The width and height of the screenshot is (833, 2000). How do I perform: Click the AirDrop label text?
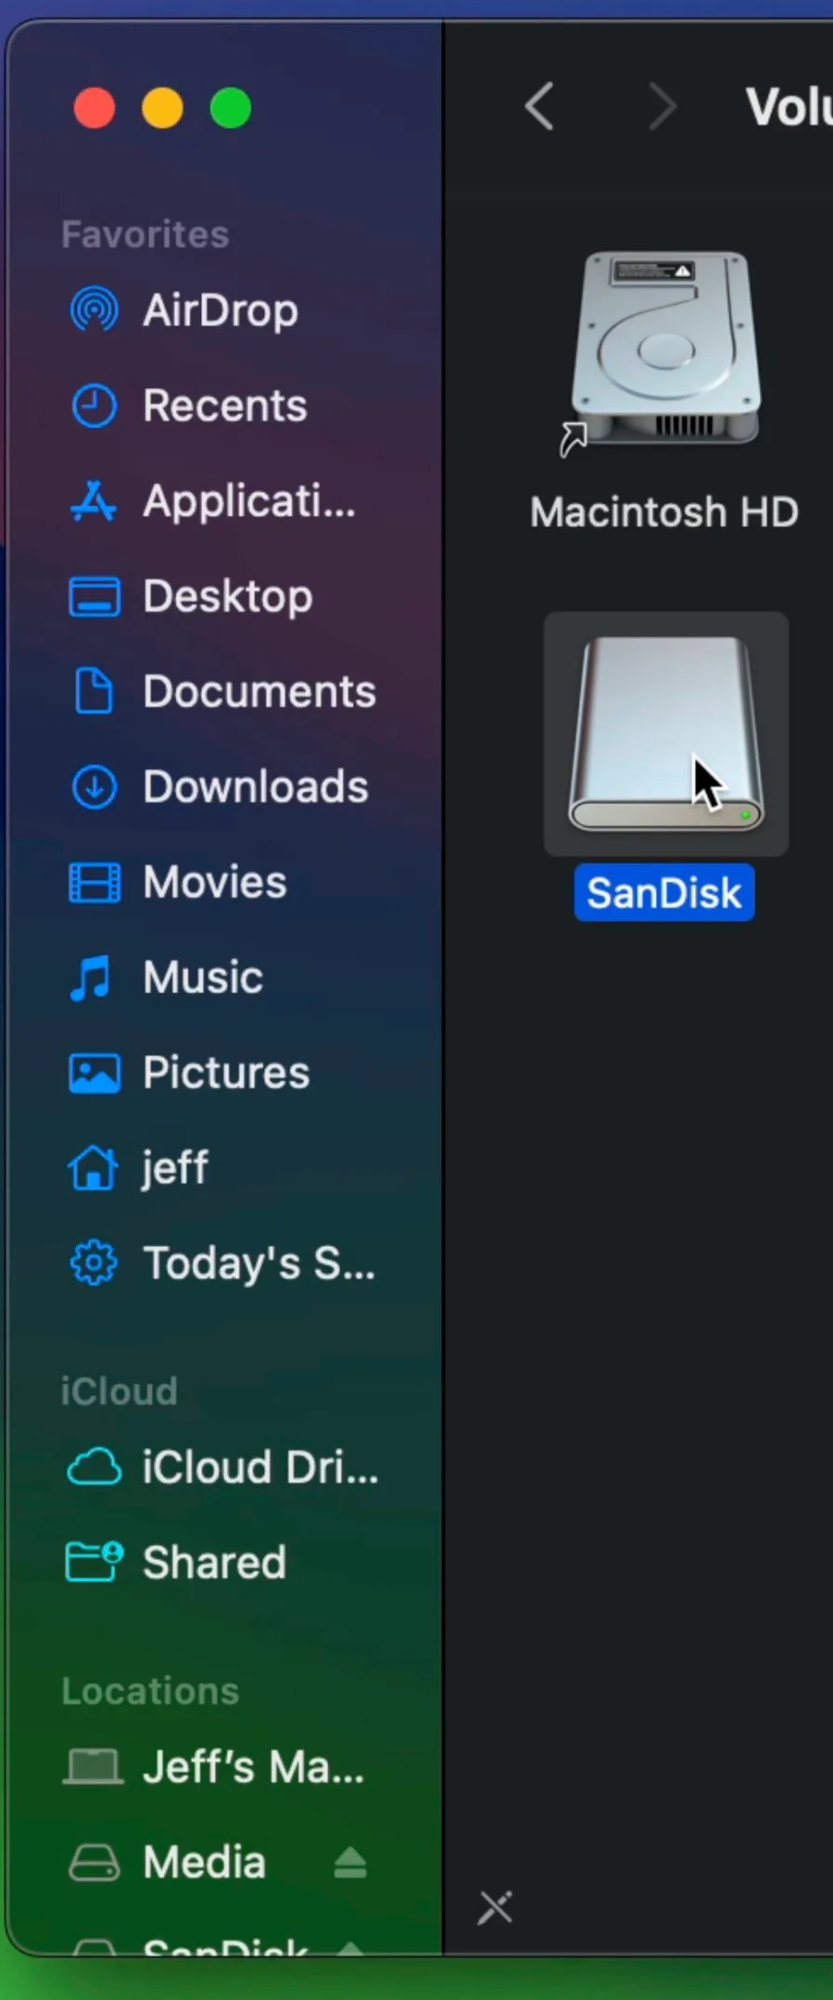pyautogui.click(x=220, y=311)
